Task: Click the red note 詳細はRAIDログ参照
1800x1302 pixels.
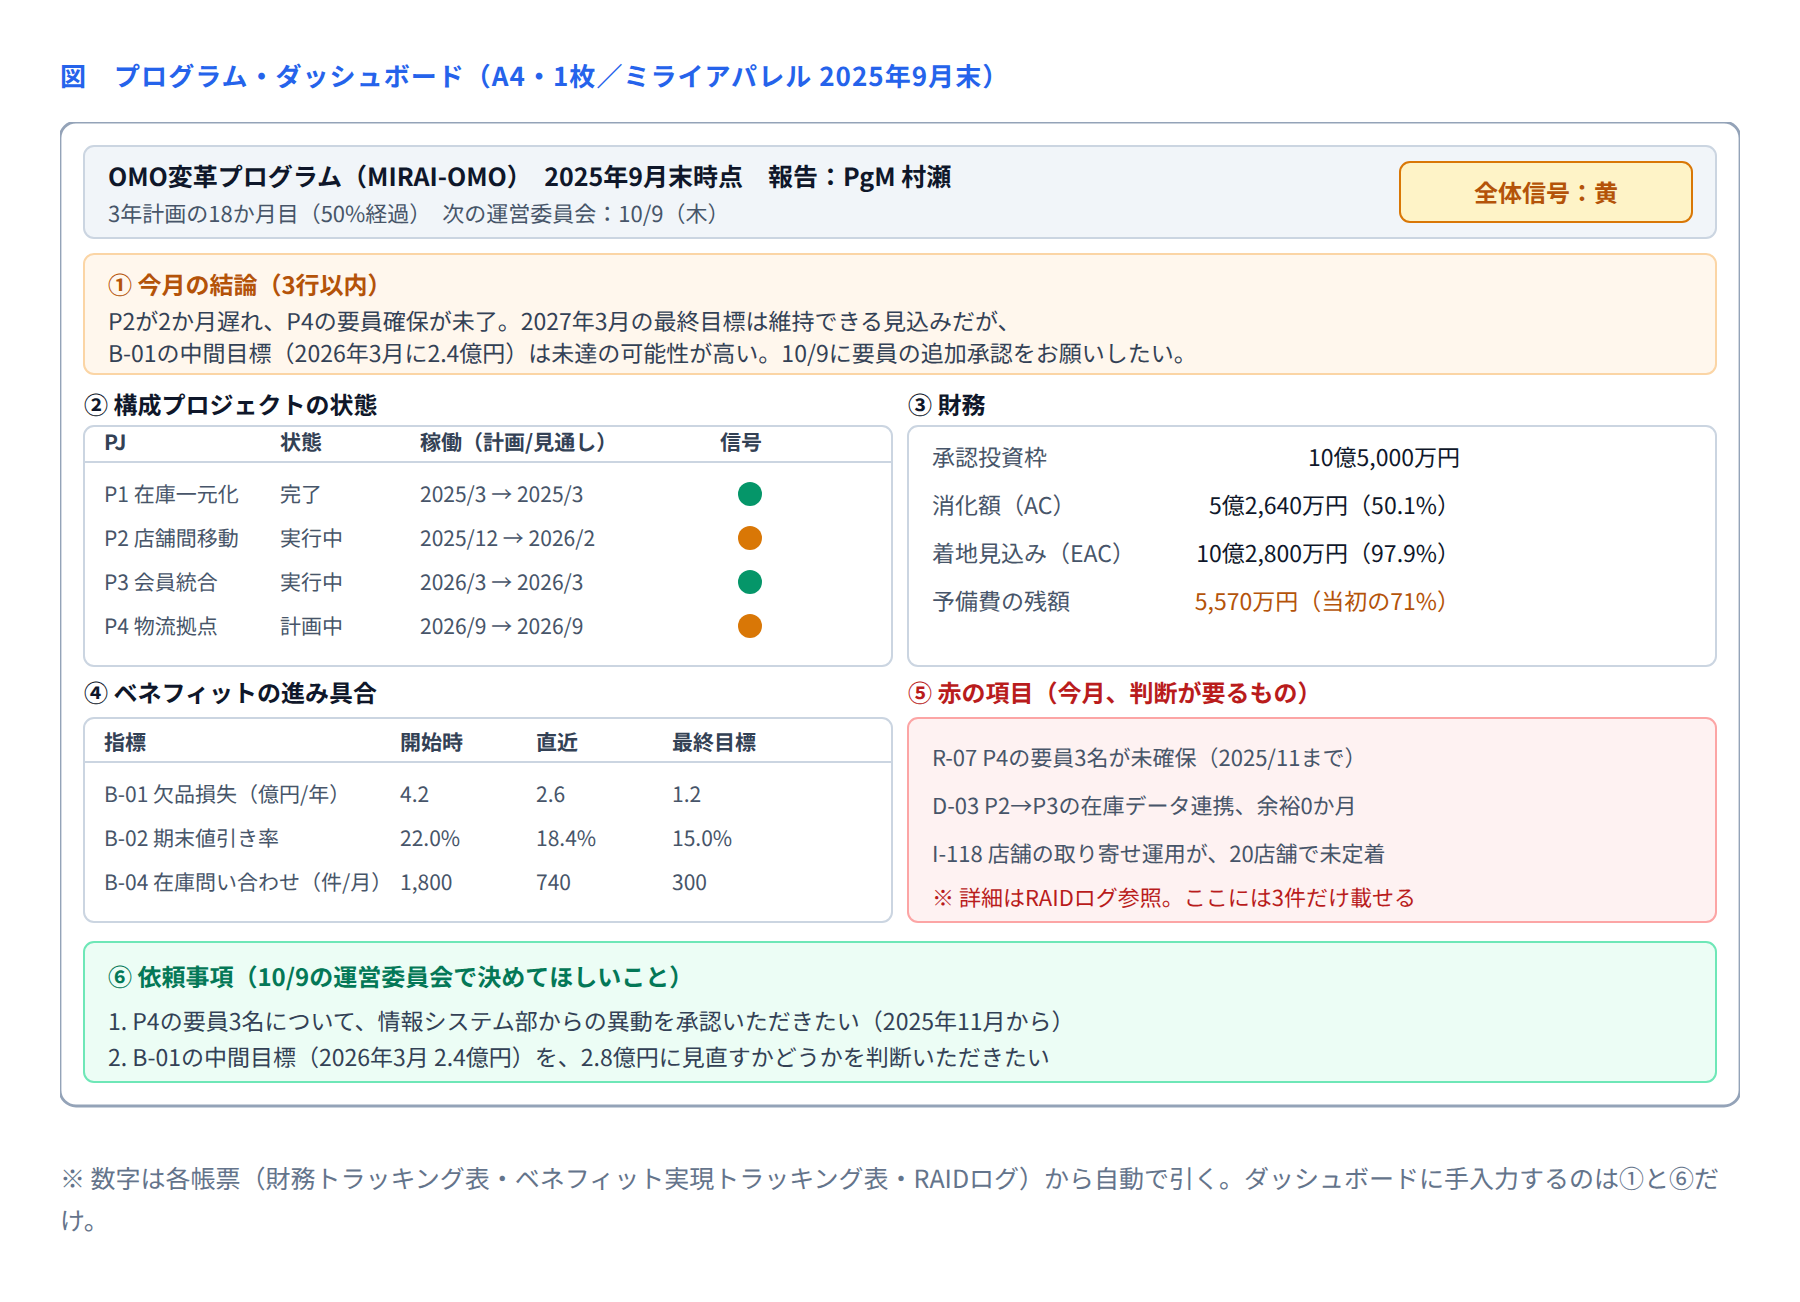Action: [1173, 898]
